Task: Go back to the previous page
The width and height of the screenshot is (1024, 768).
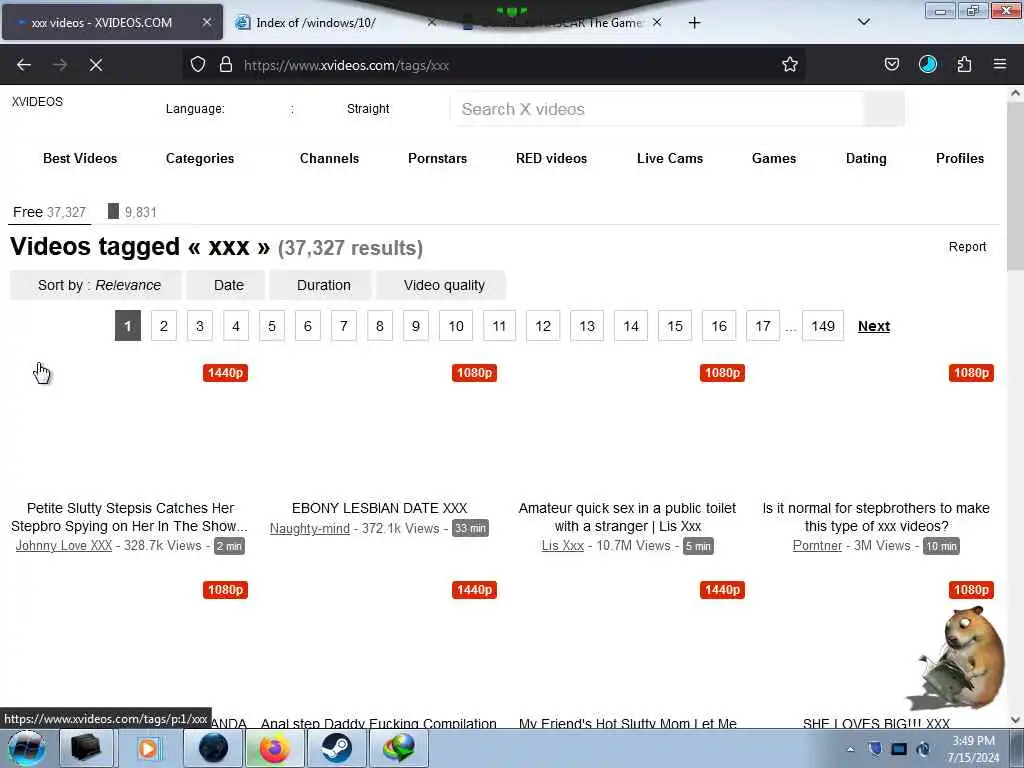Action: [24, 65]
